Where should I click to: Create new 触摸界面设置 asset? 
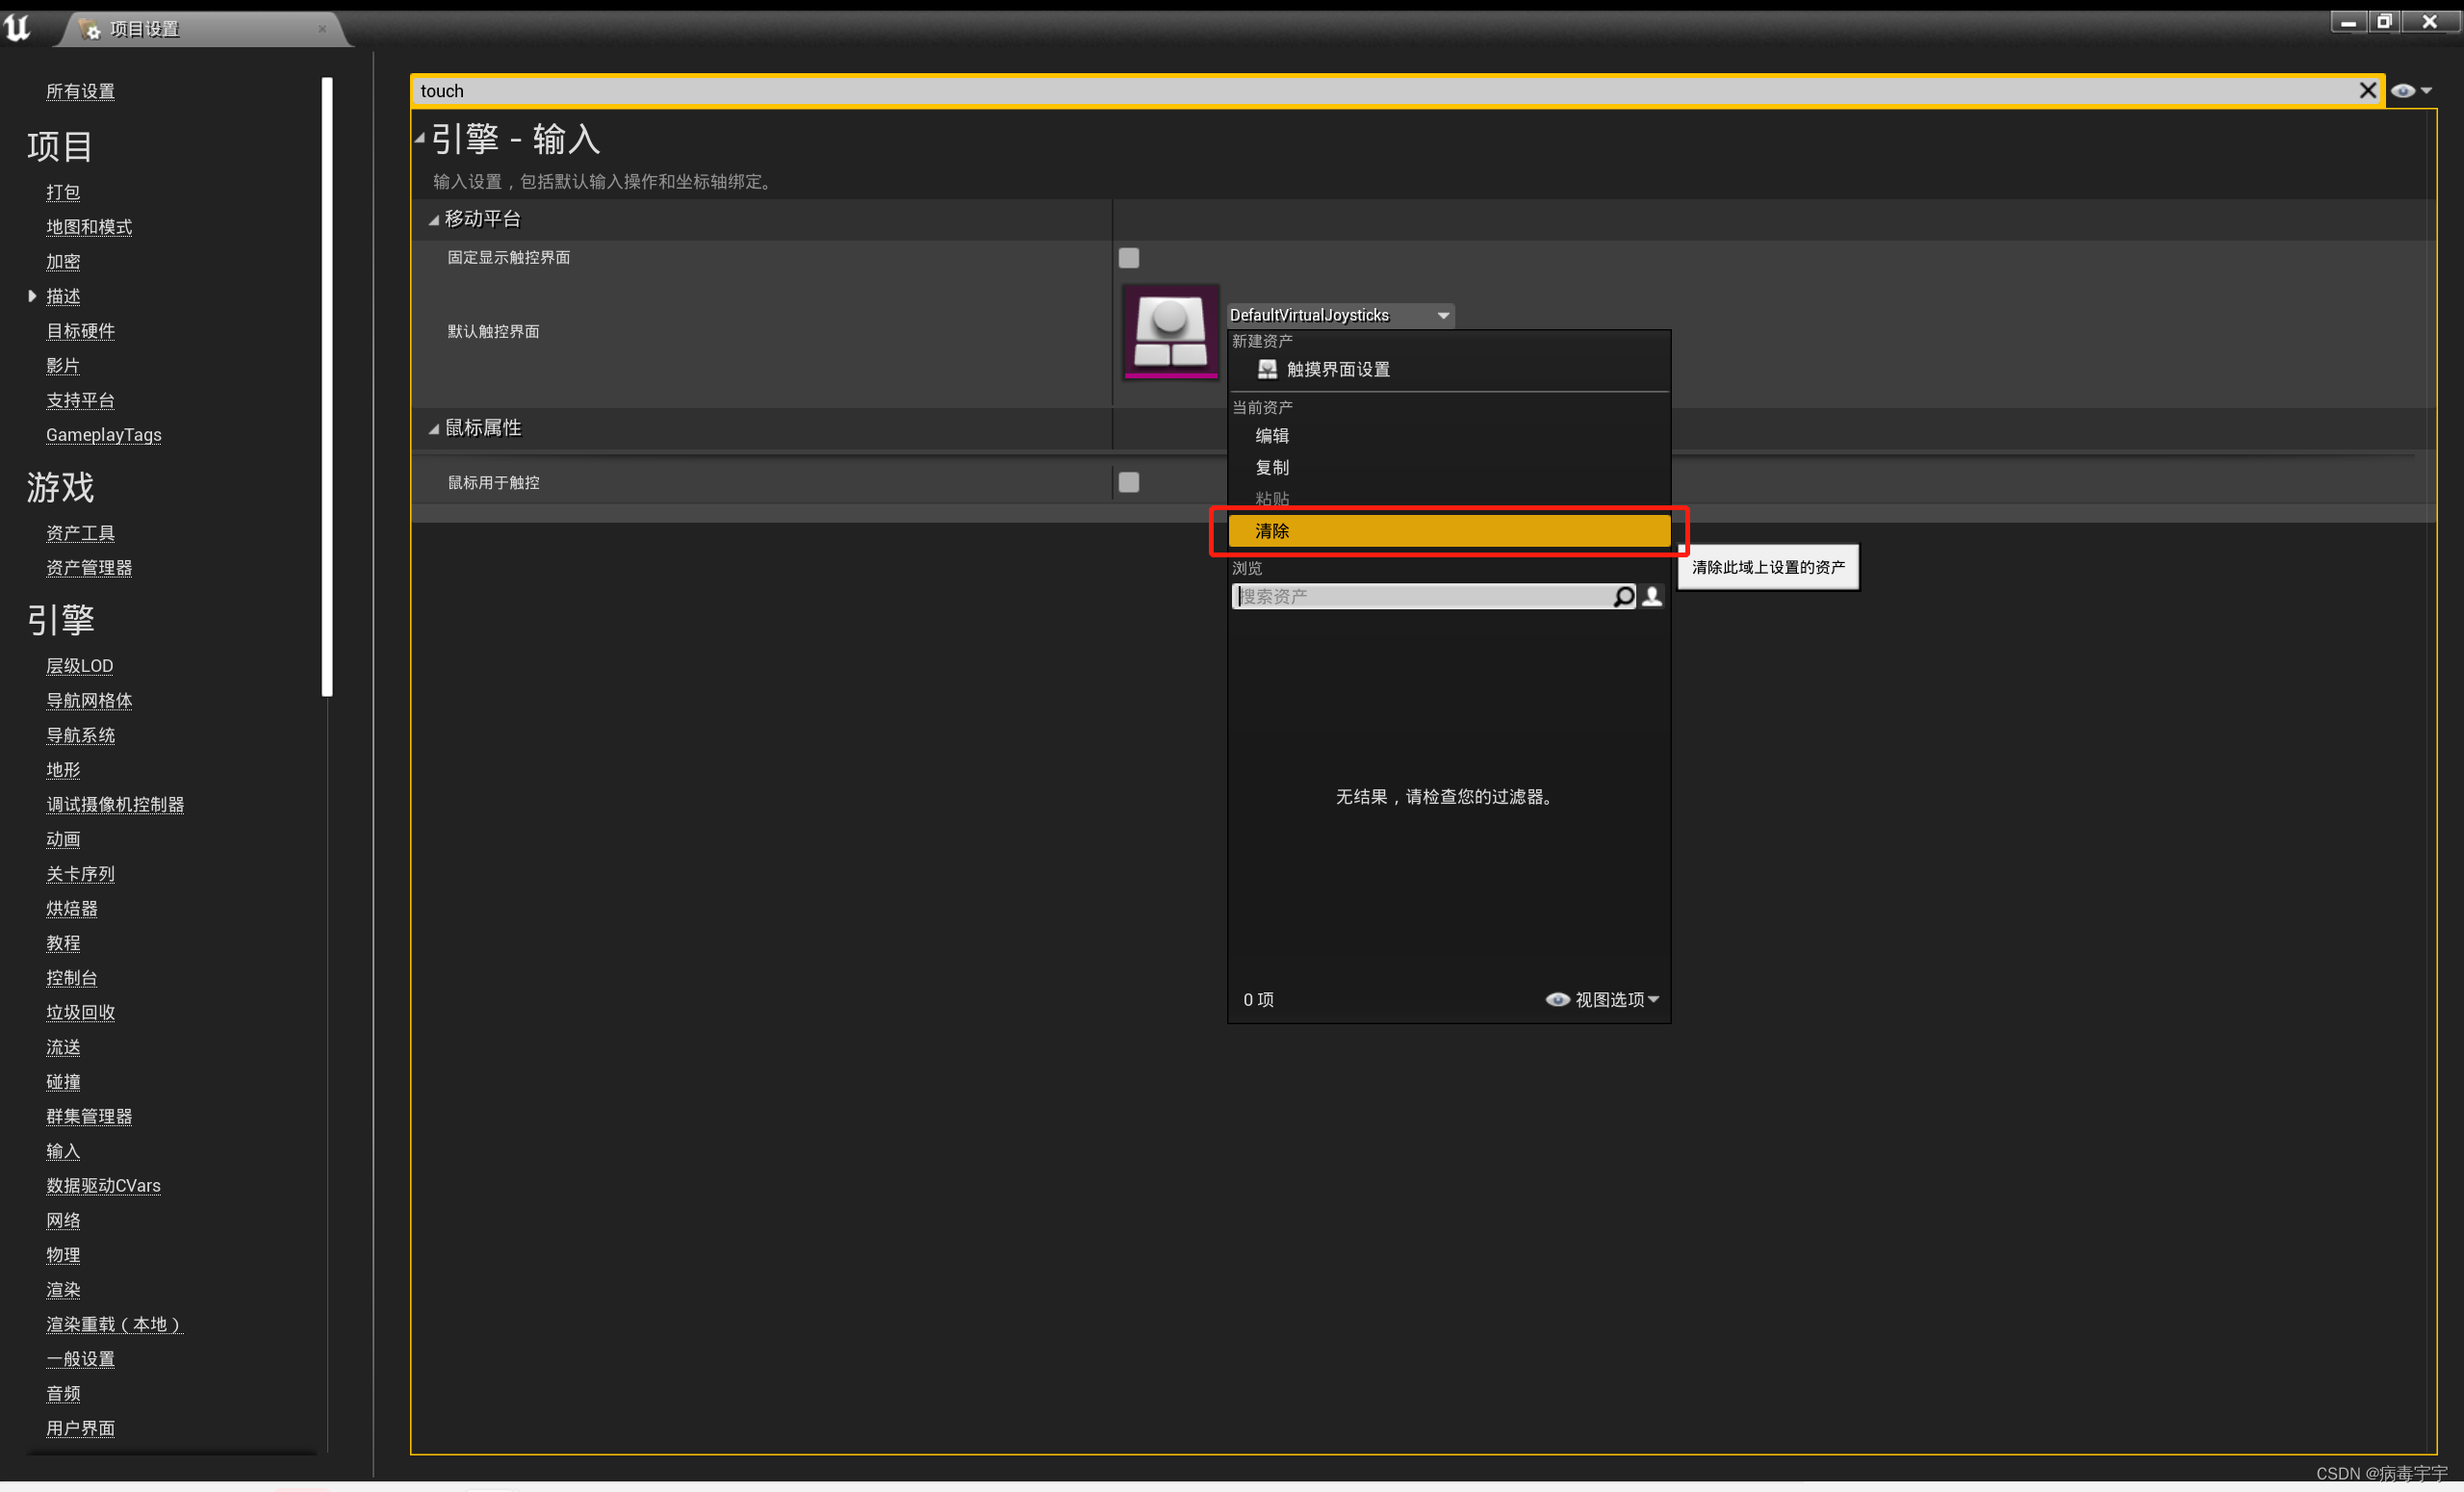click(1336, 370)
